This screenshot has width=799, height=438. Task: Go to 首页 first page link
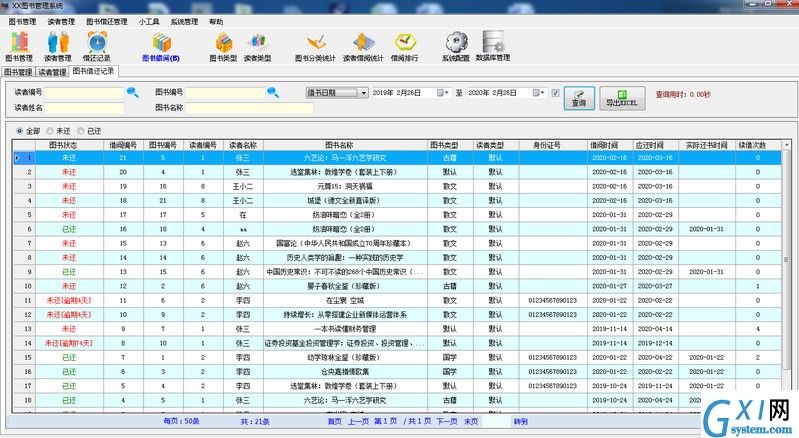(x=334, y=422)
